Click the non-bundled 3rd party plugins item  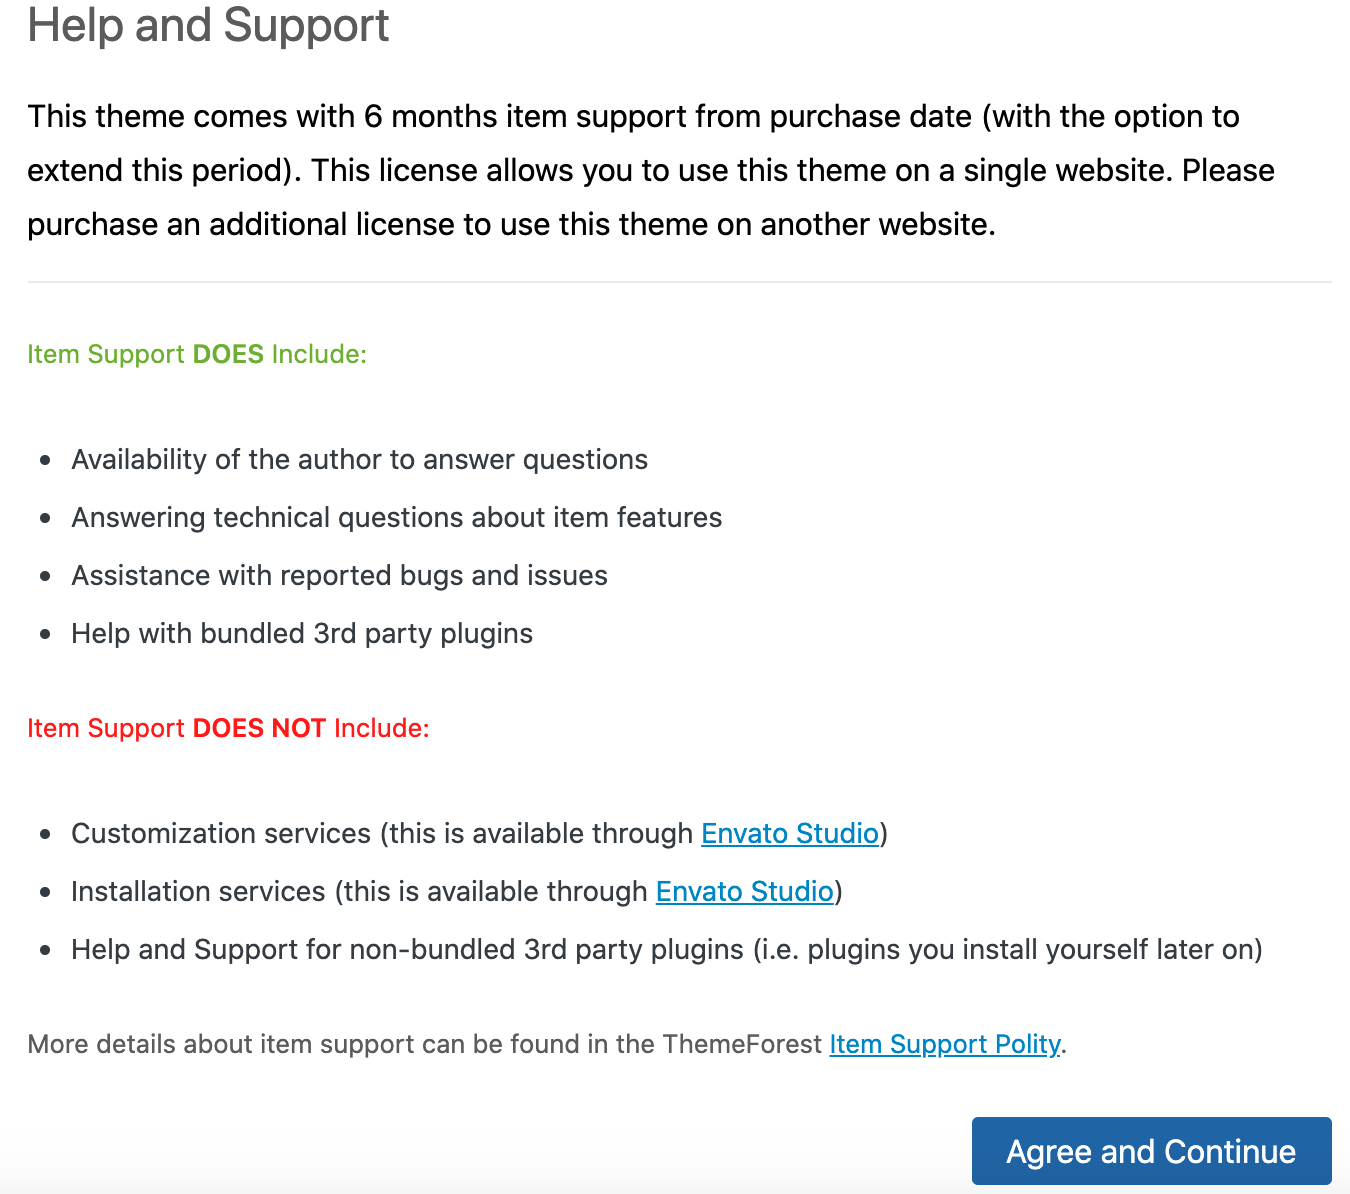666,949
